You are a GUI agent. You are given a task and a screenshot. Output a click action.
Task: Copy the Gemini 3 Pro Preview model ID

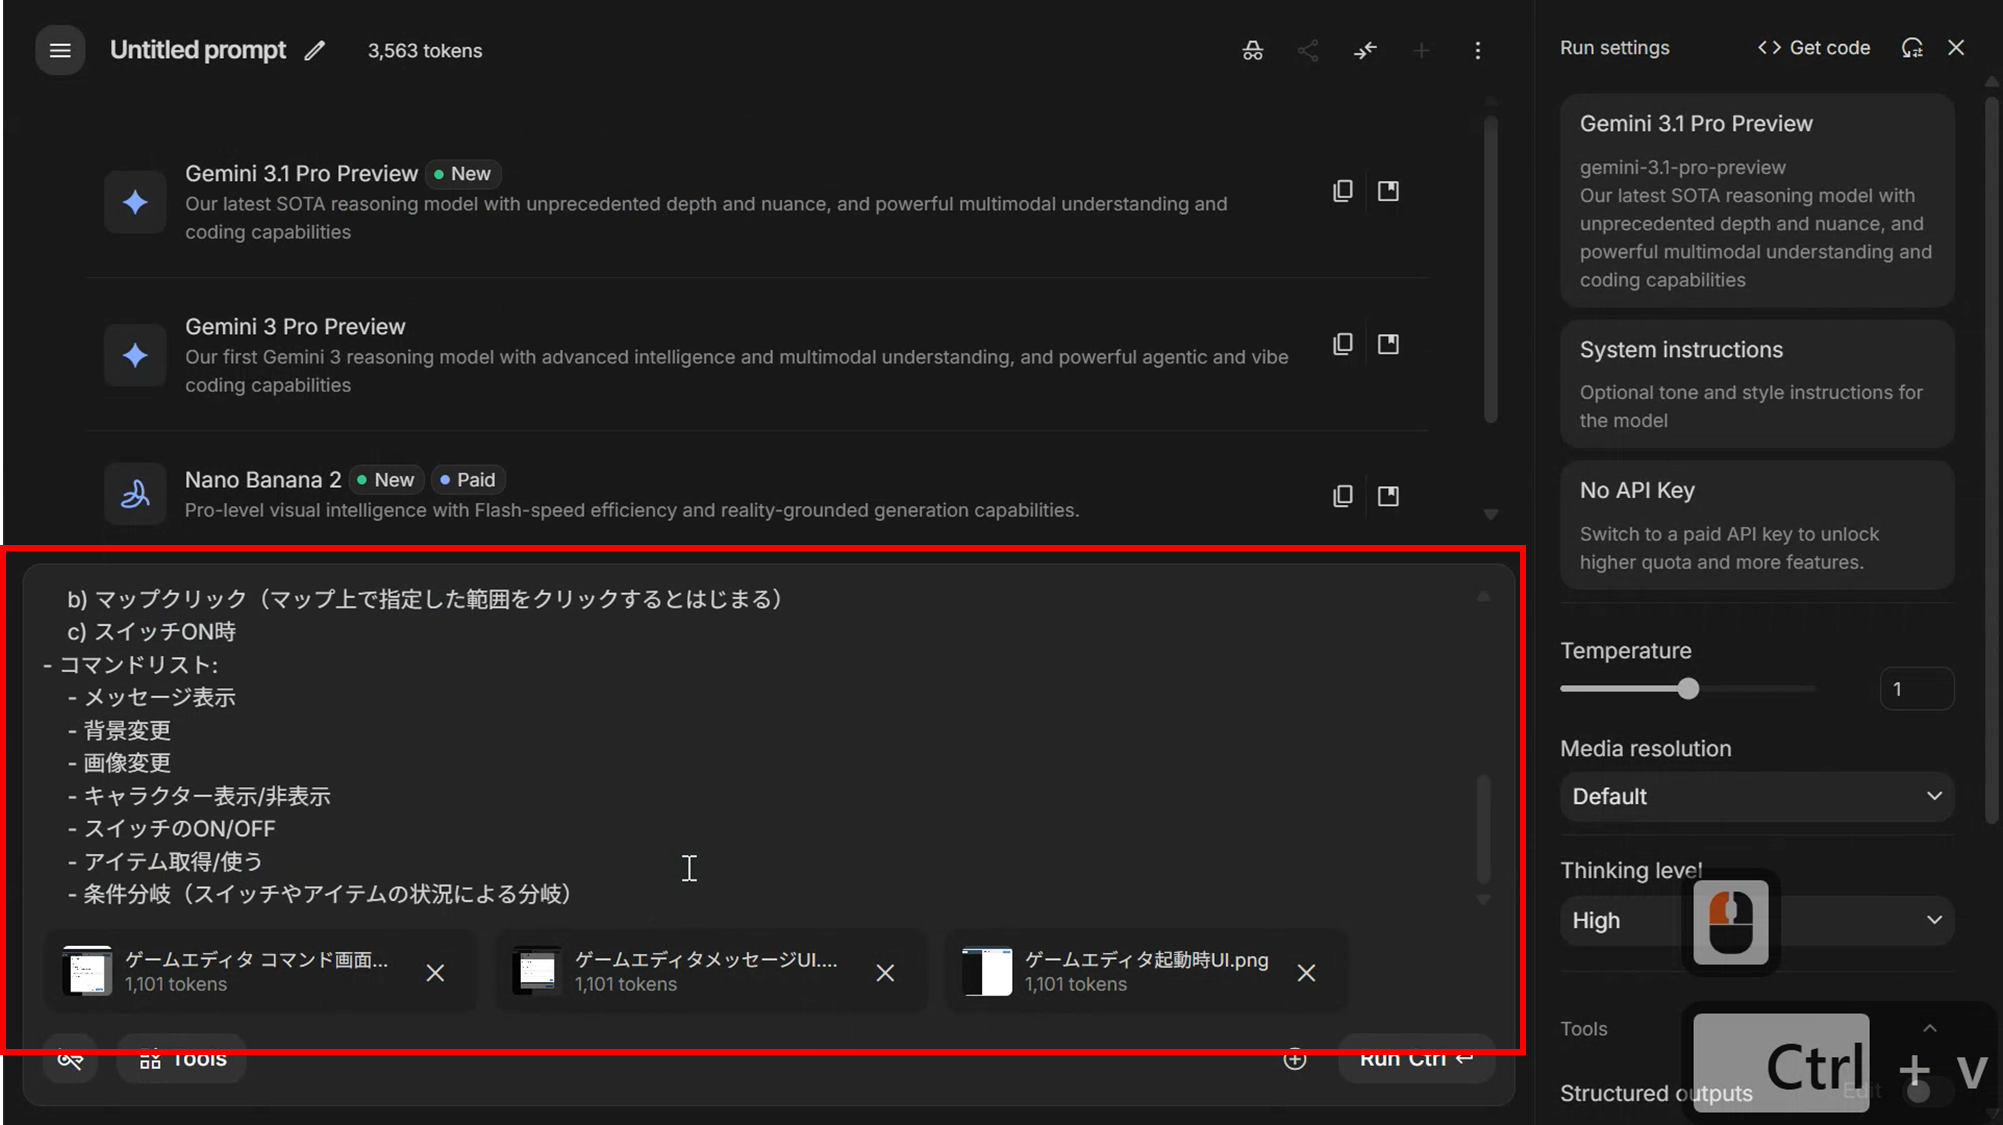click(1343, 344)
